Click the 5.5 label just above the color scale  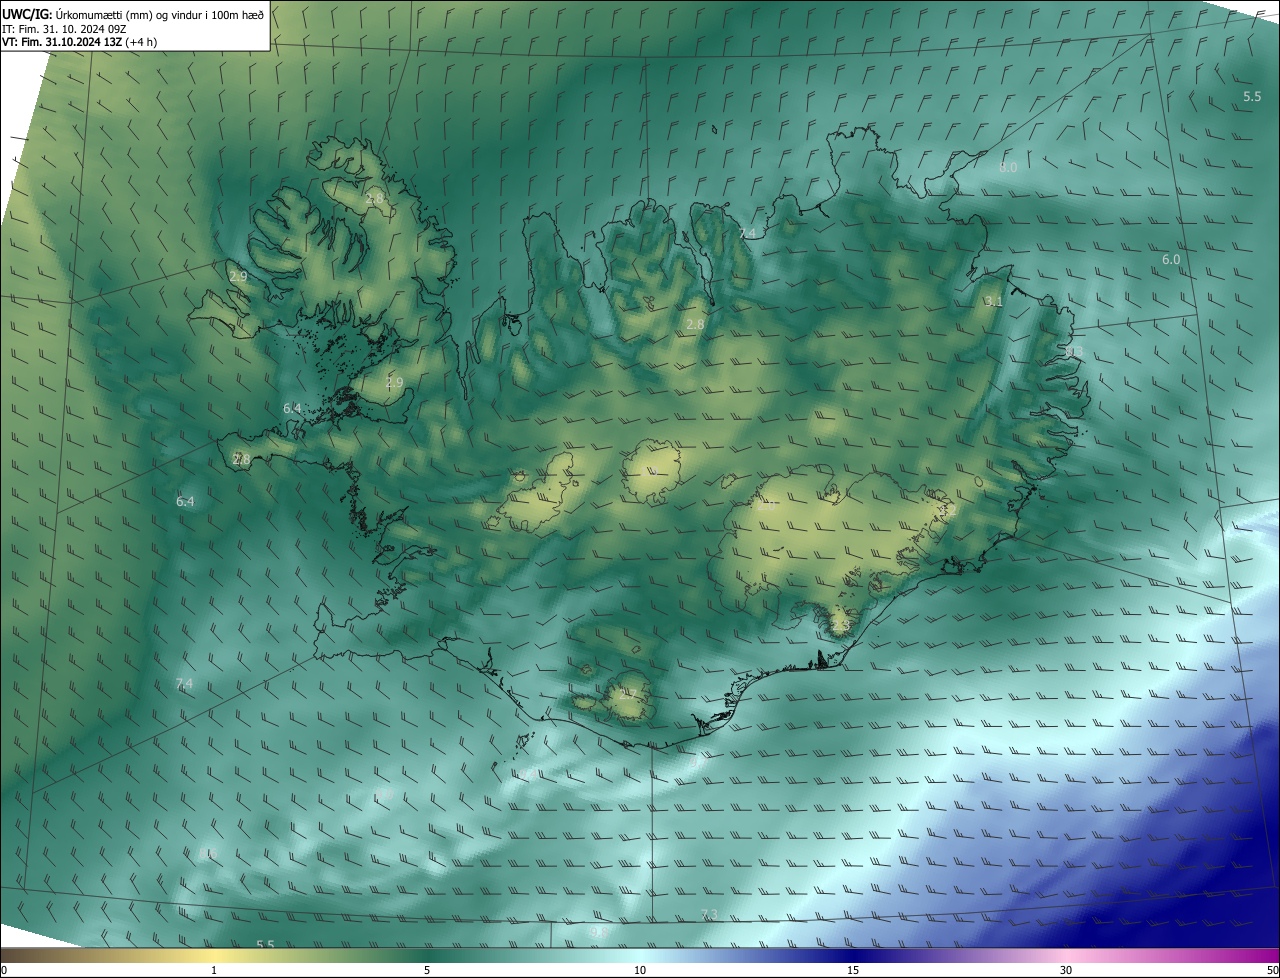(x=265, y=945)
